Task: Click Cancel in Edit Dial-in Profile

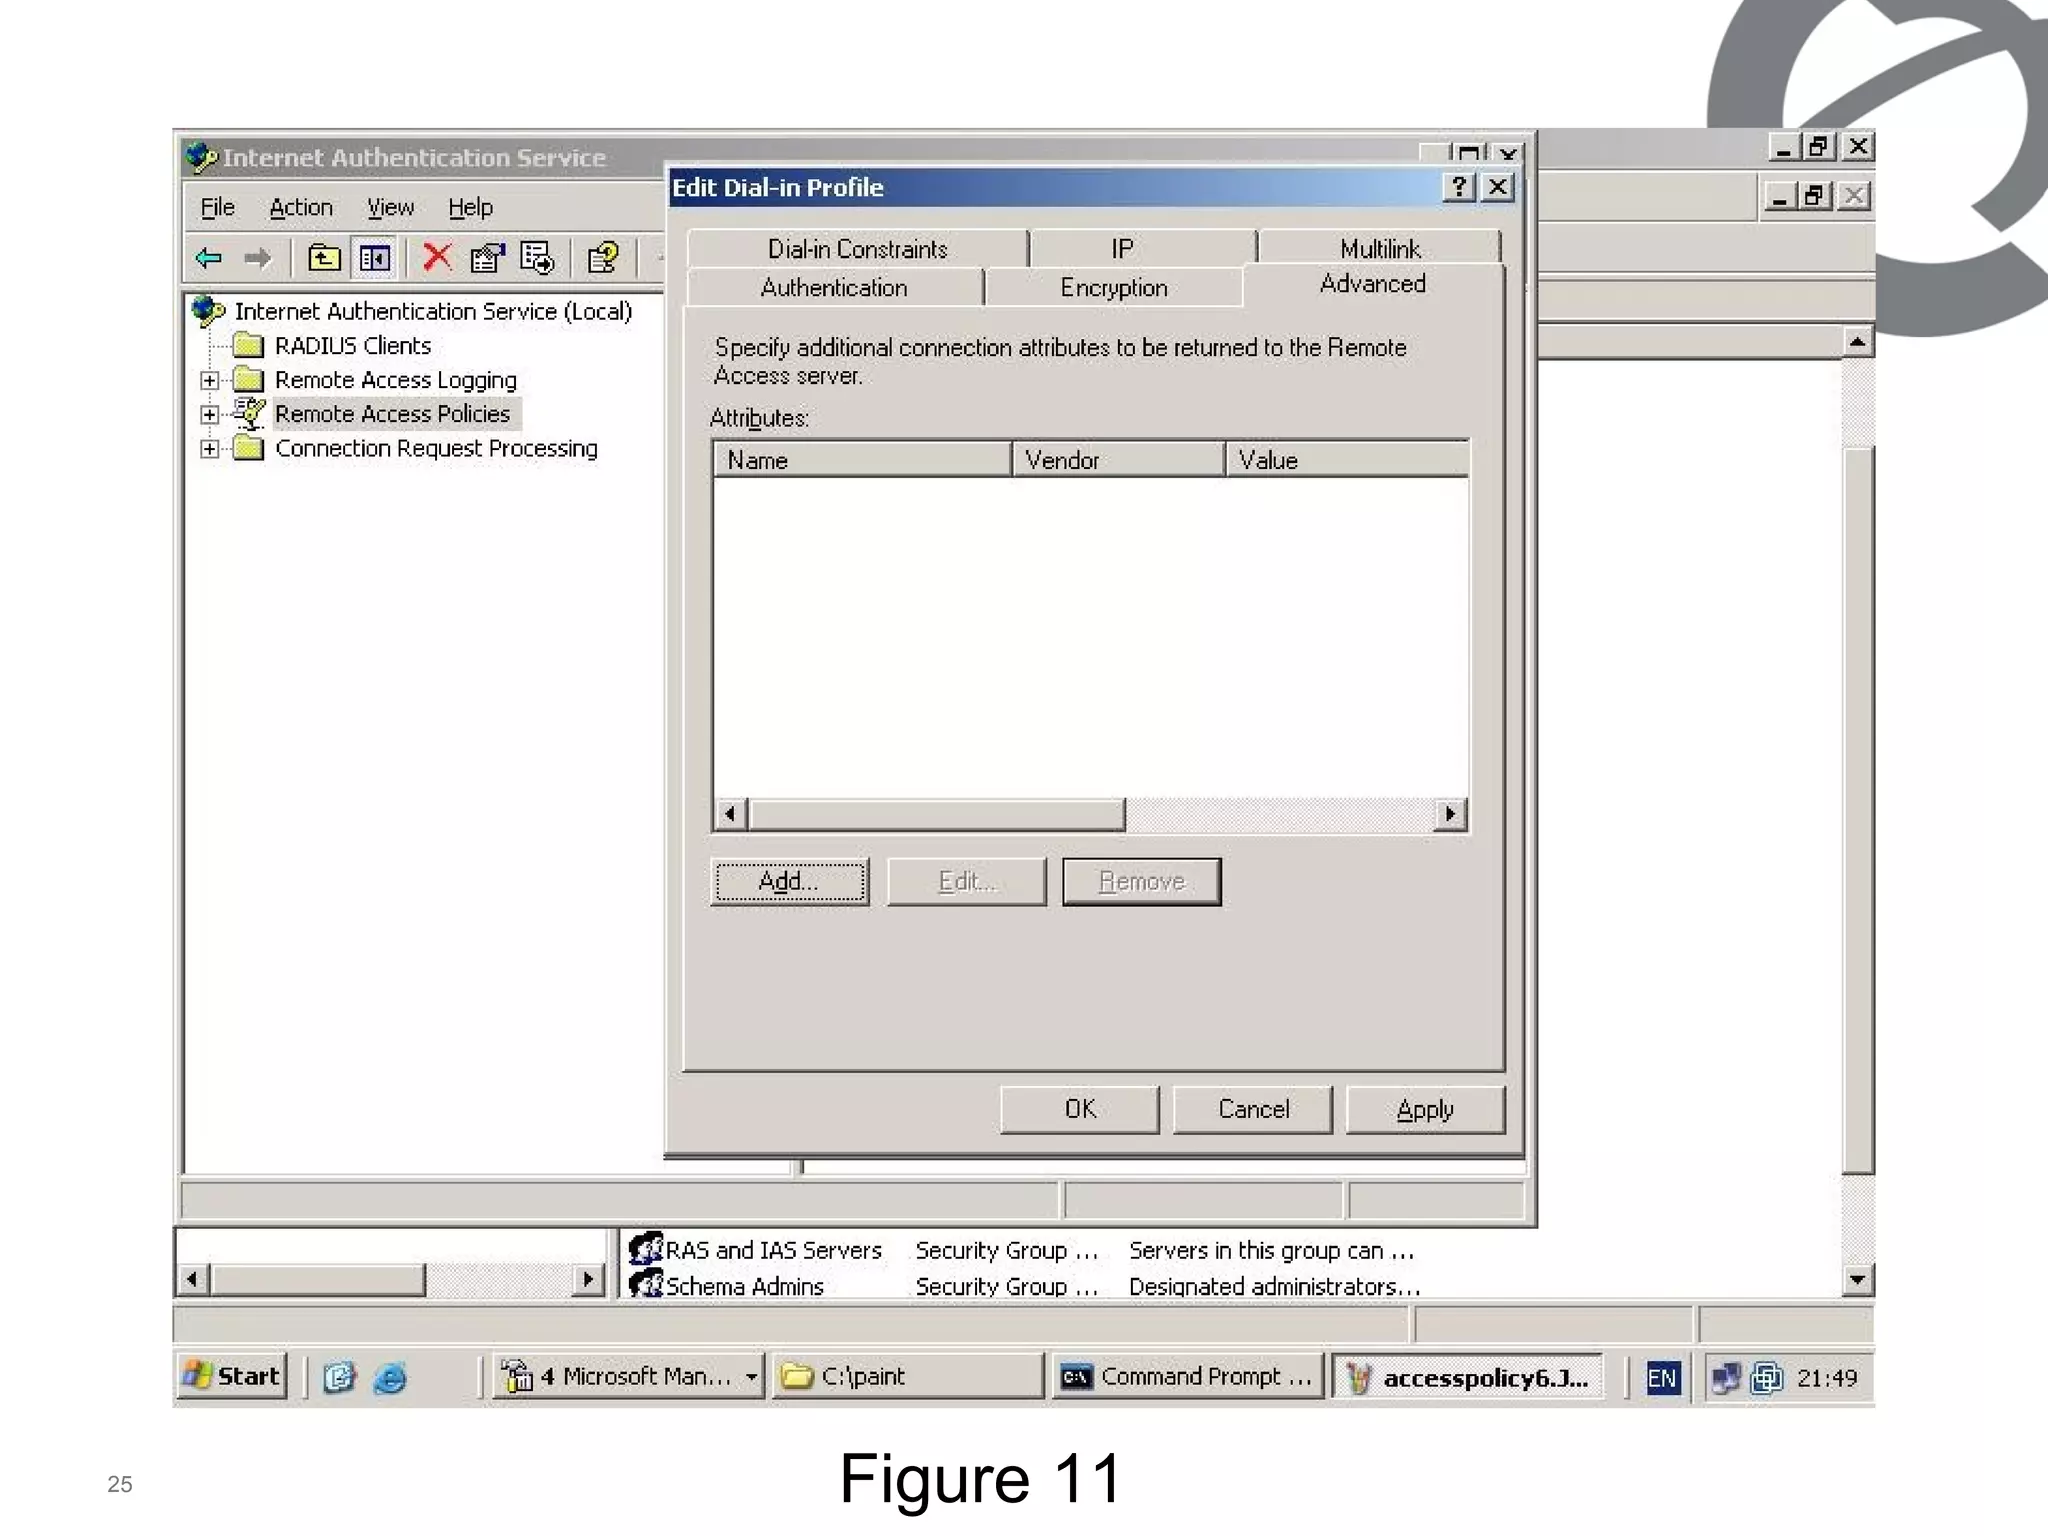Action: point(1253,1109)
